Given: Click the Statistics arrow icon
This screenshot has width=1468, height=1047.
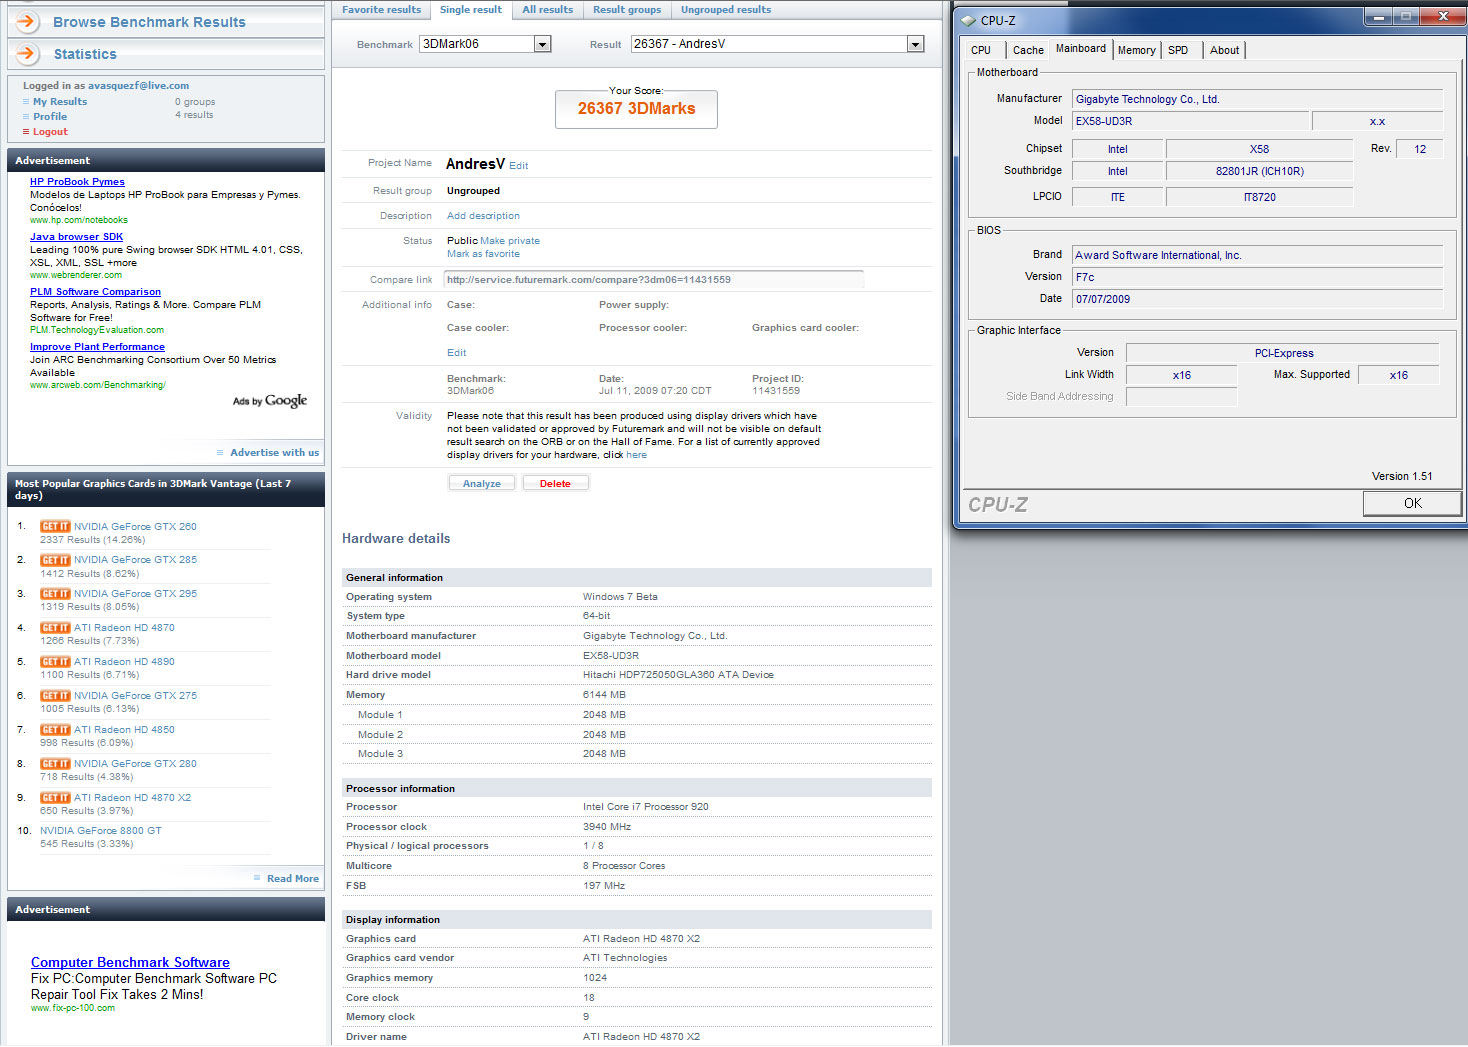Looking at the screenshot, I should [x=28, y=53].
